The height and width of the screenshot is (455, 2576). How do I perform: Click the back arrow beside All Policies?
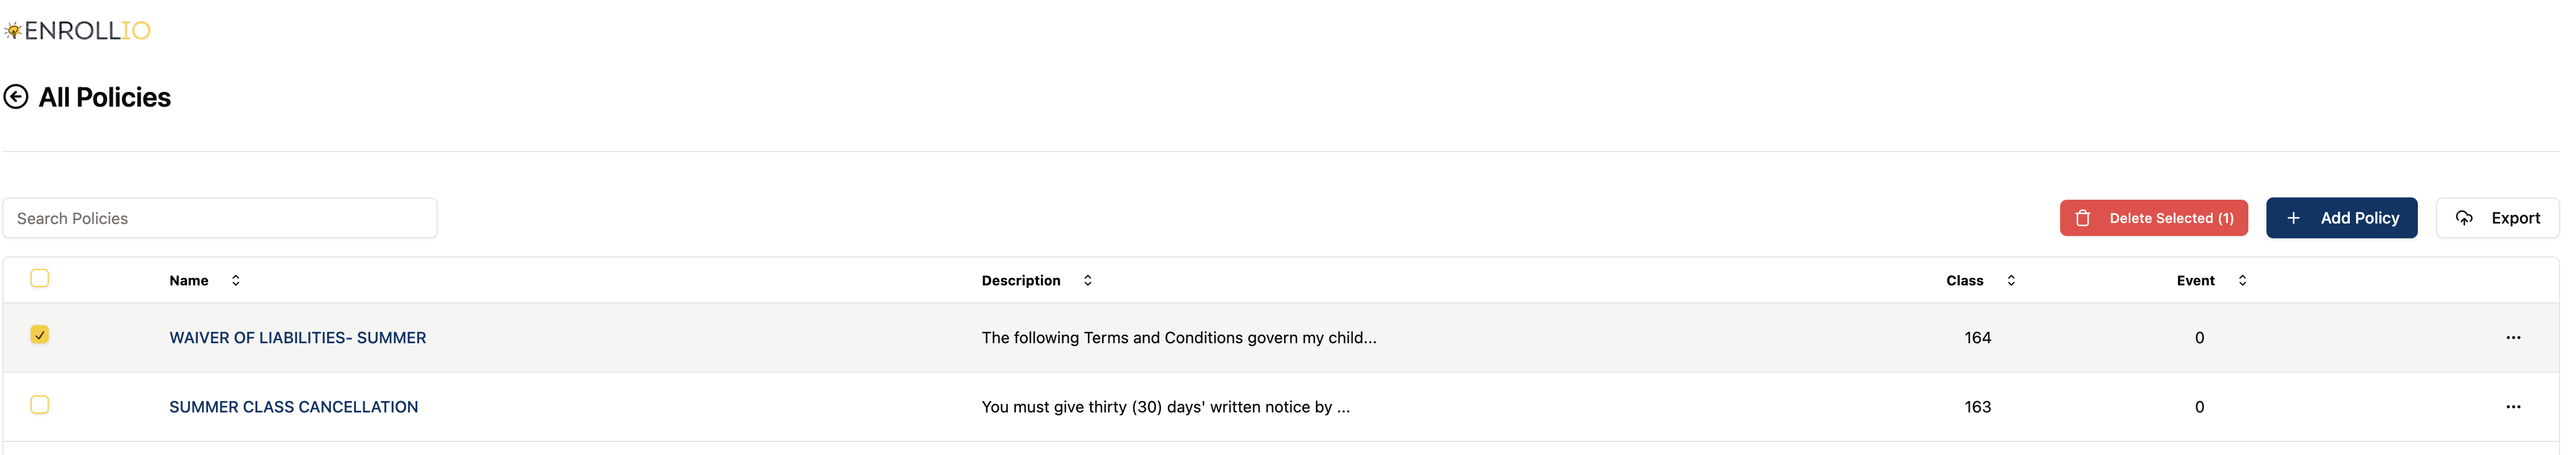coord(16,97)
